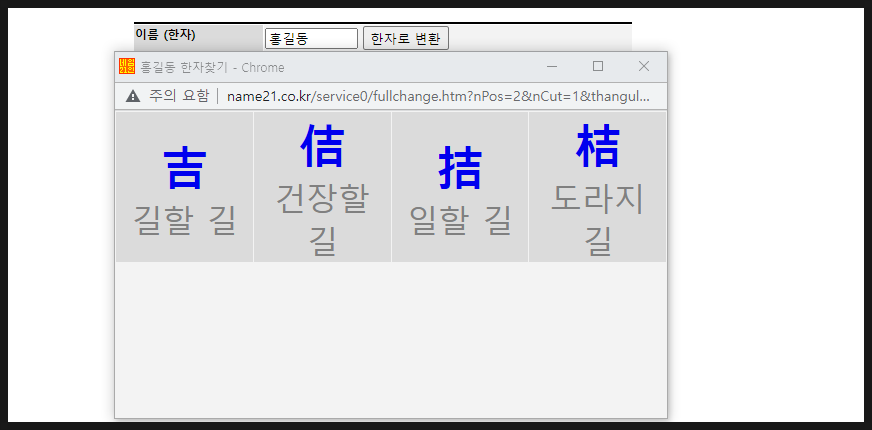Select the hanja 佶 (건장할 길)
872x430 pixels.
point(323,146)
